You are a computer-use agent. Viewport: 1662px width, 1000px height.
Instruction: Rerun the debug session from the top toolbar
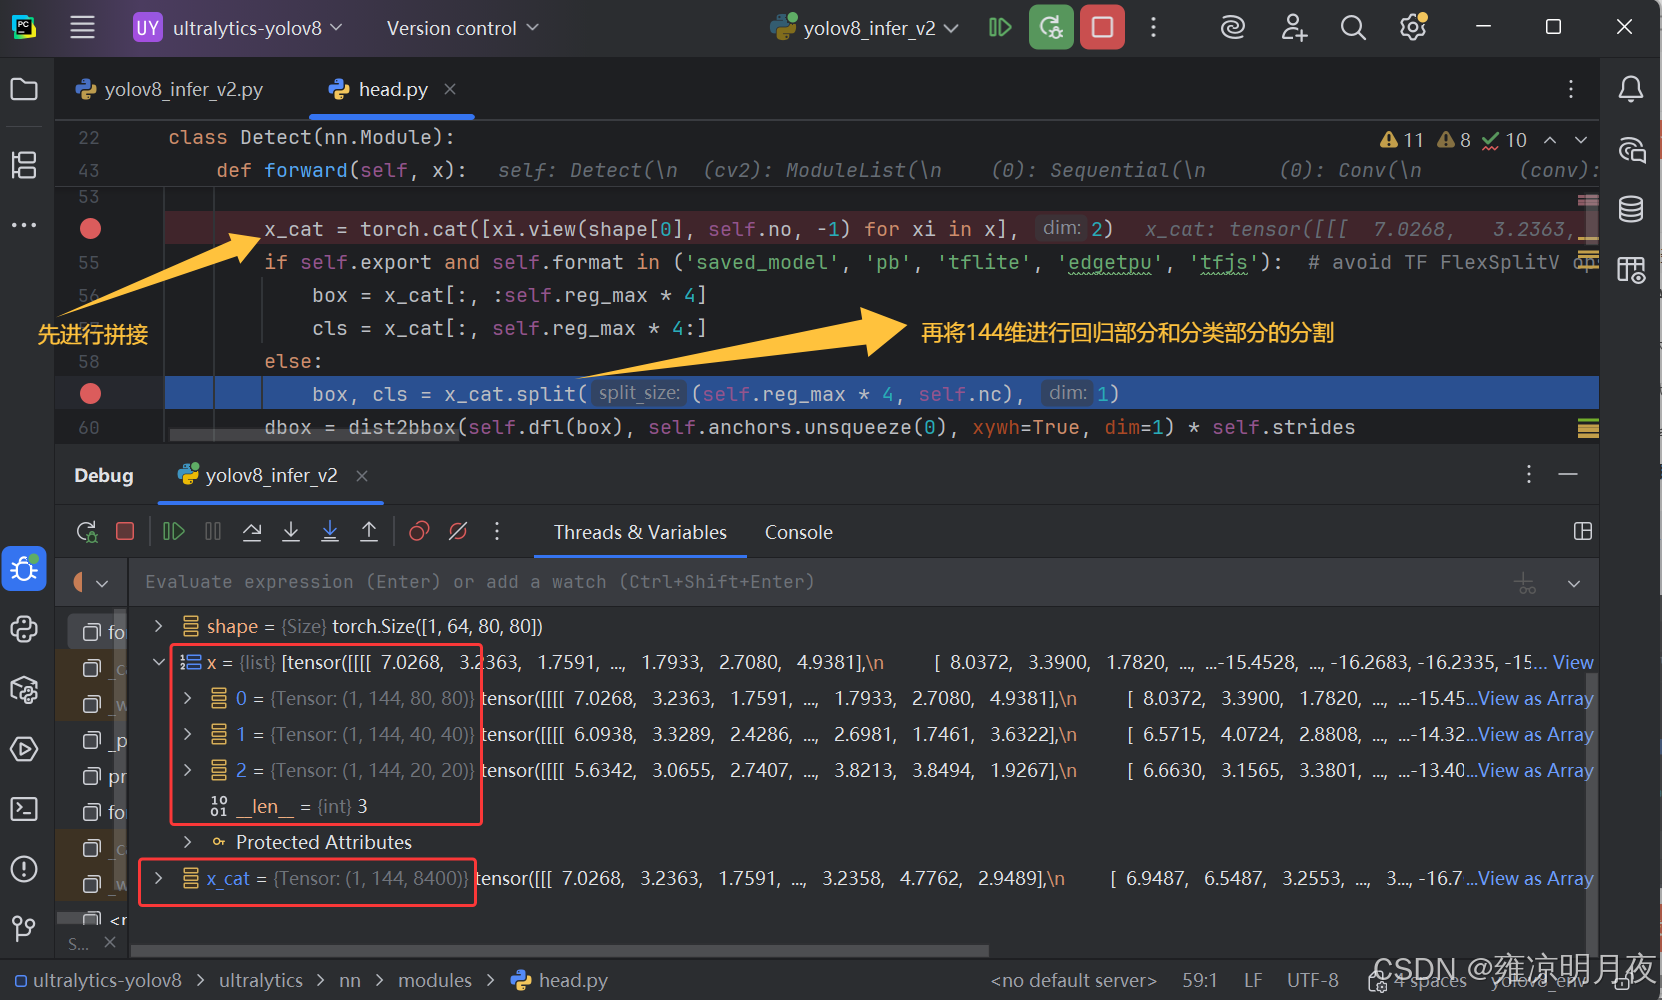pos(1051,27)
